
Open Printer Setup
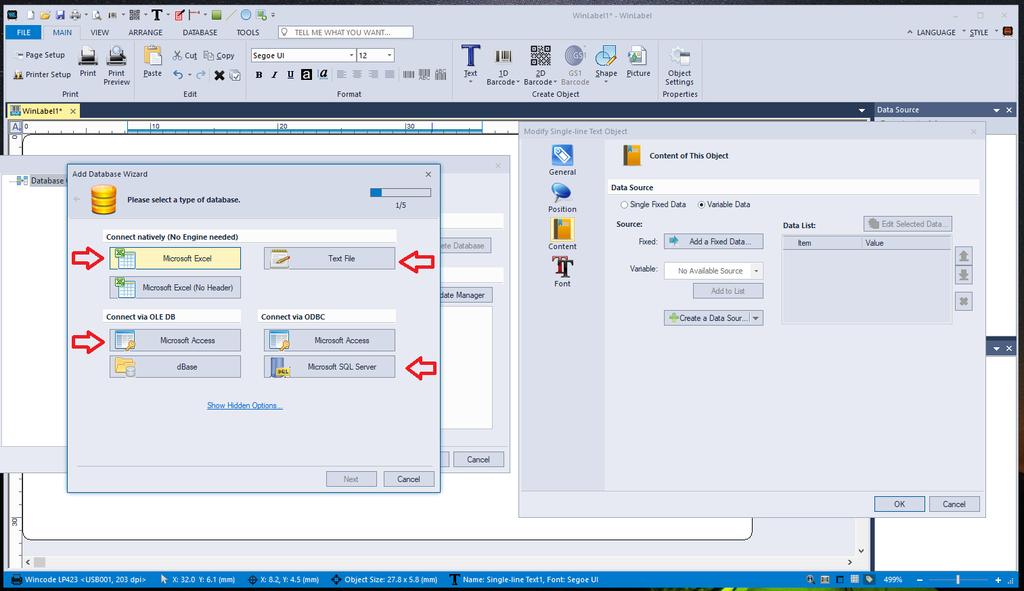coord(42,75)
